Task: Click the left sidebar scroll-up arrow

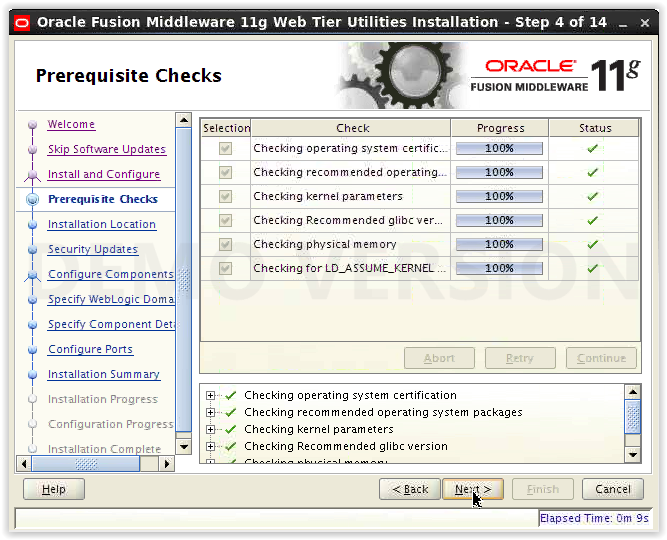Action: click(x=184, y=120)
